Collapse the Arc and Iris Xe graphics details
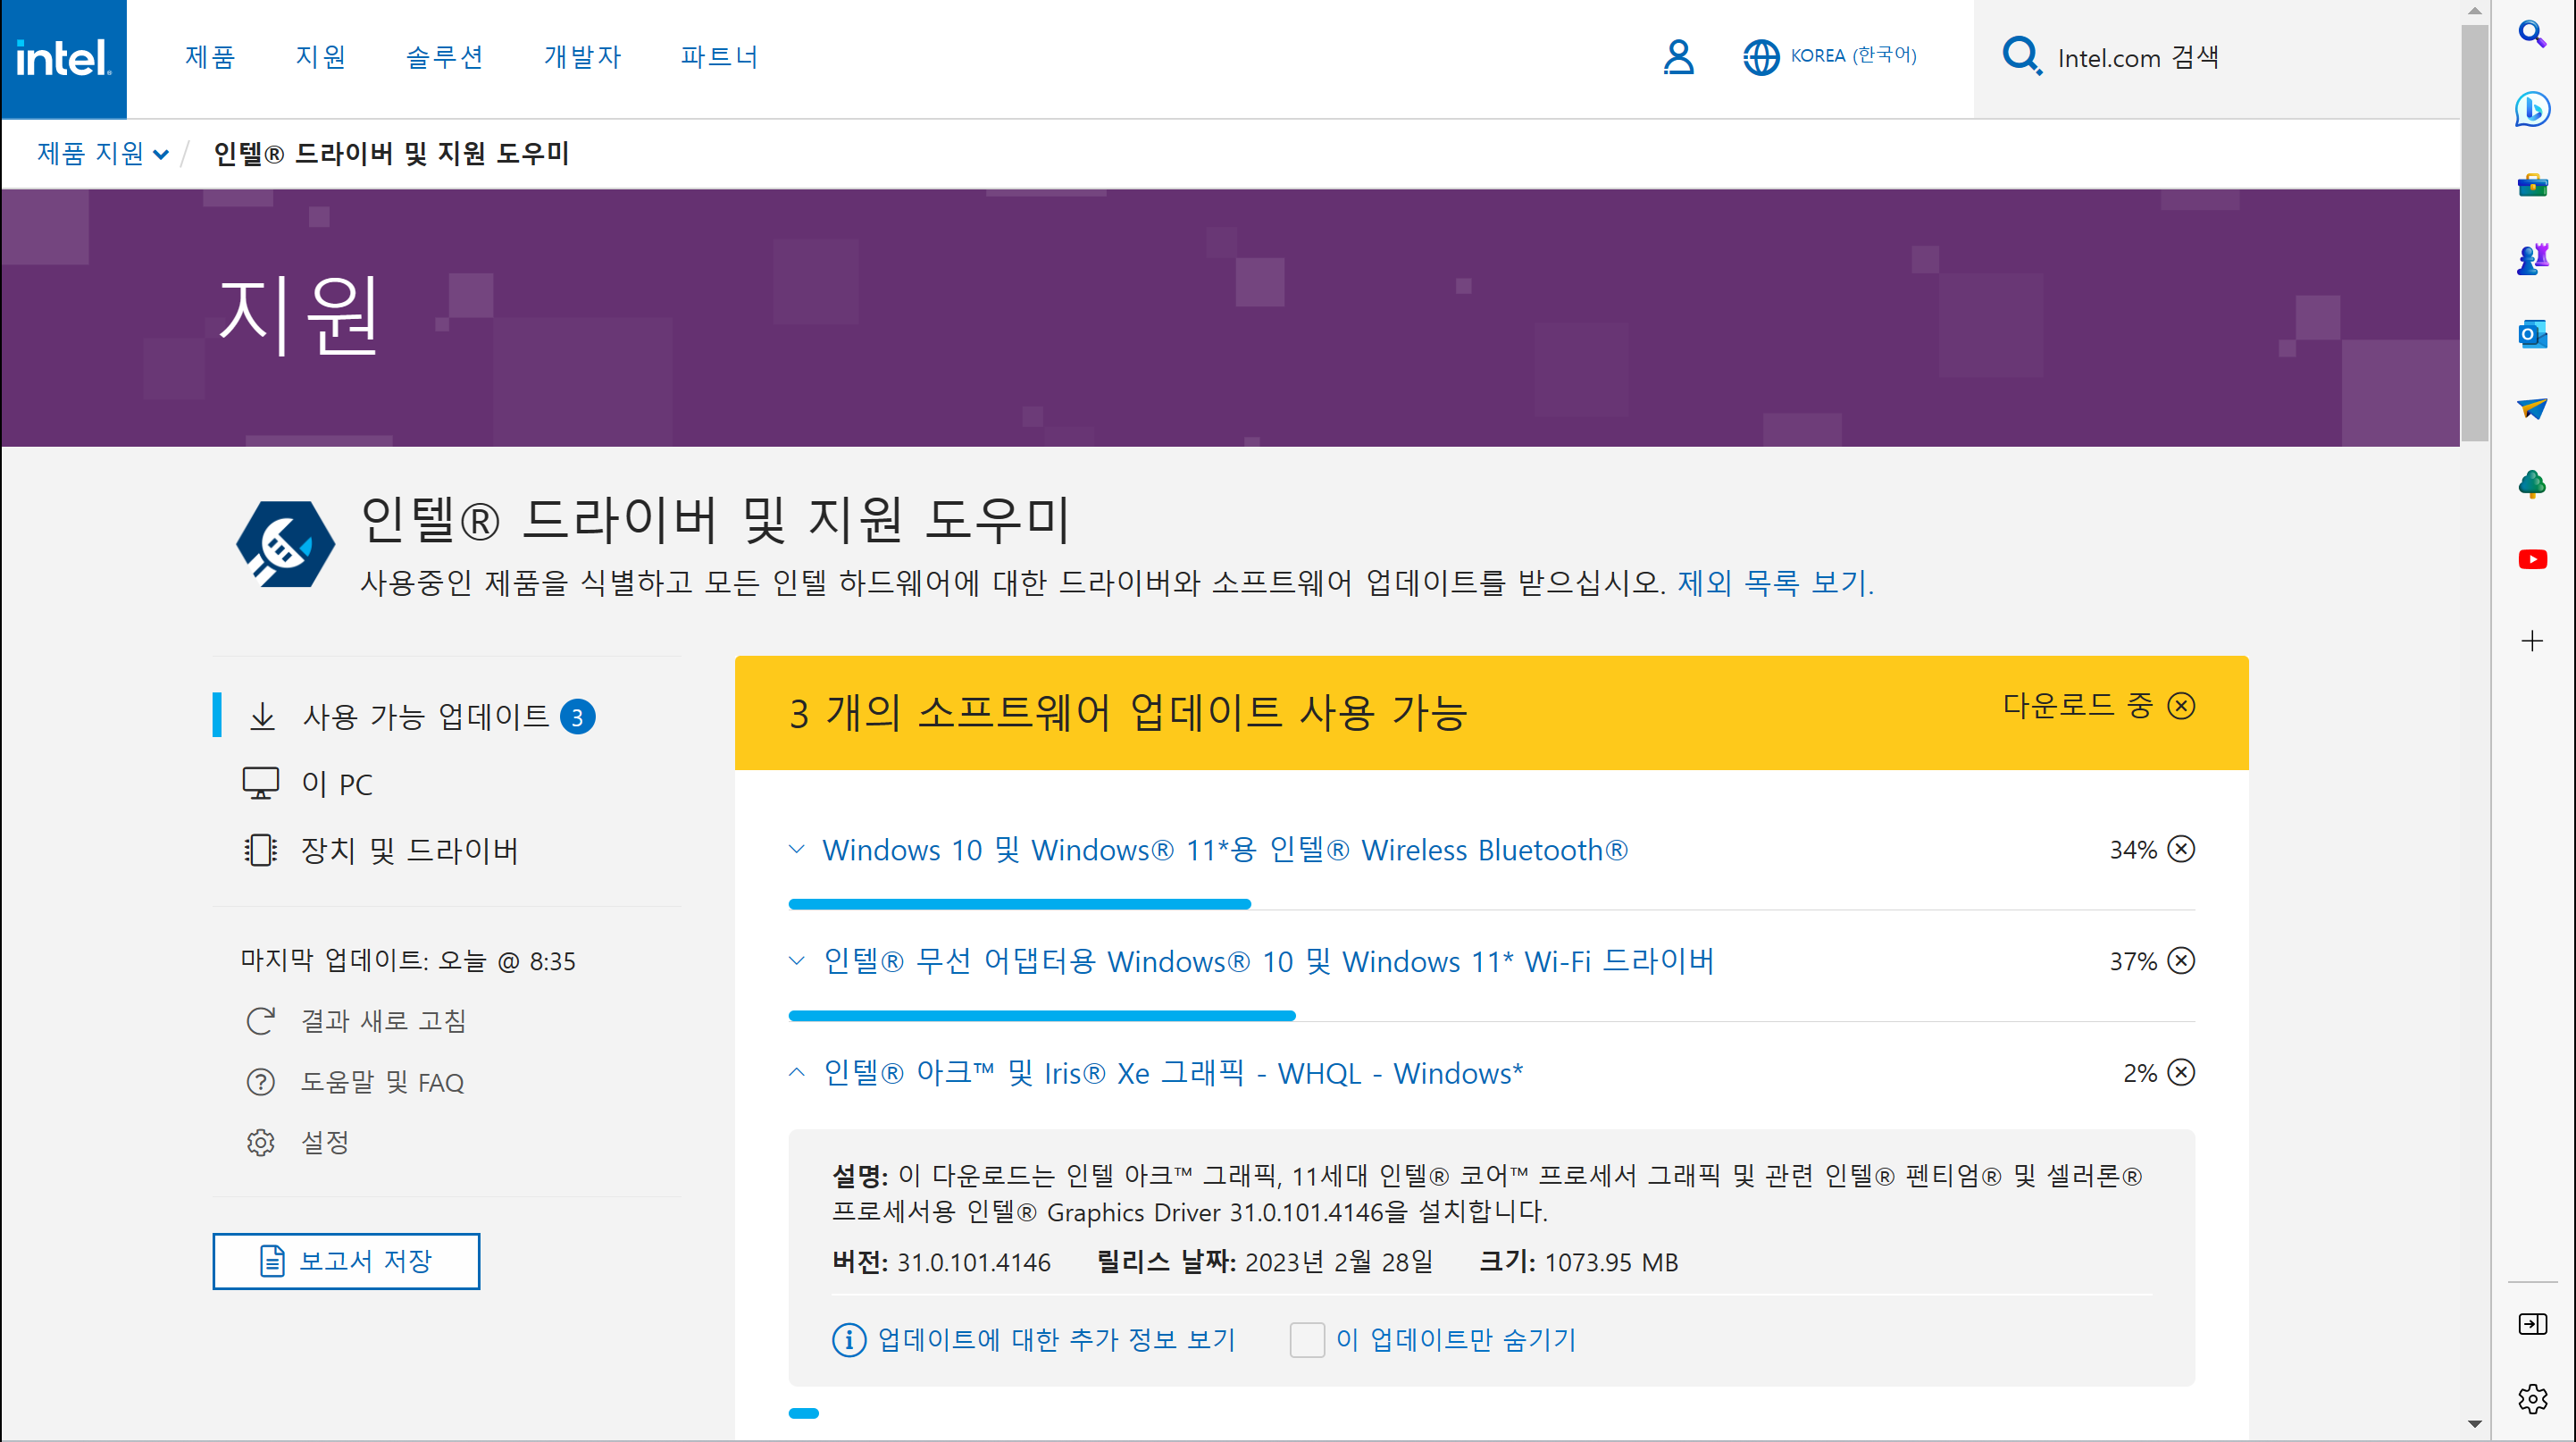The image size is (2576, 1442). coord(796,1072)
